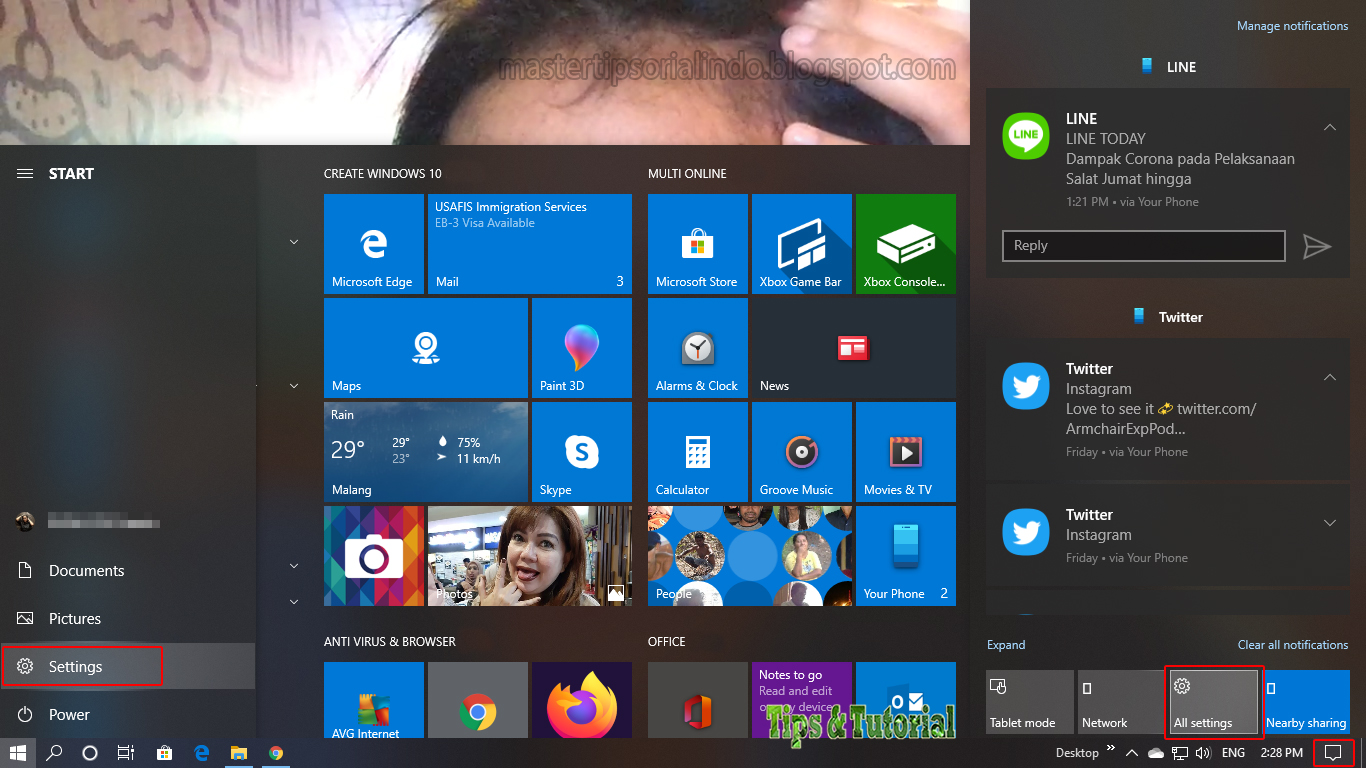Type a reply in LINE Reply field
The height and width of the screenshot is (768, 1366).
1143,246
